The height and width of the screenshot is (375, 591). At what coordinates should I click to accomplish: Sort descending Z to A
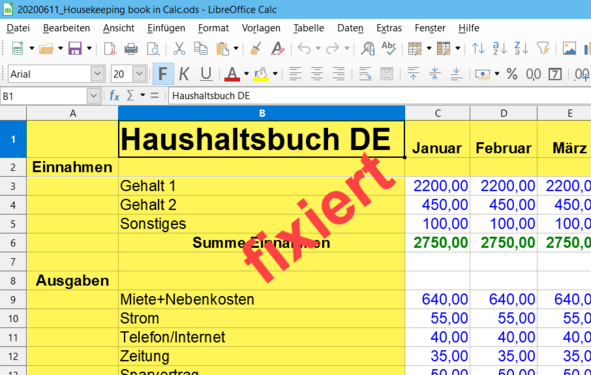pyautogui.click(x=521, y=49)
